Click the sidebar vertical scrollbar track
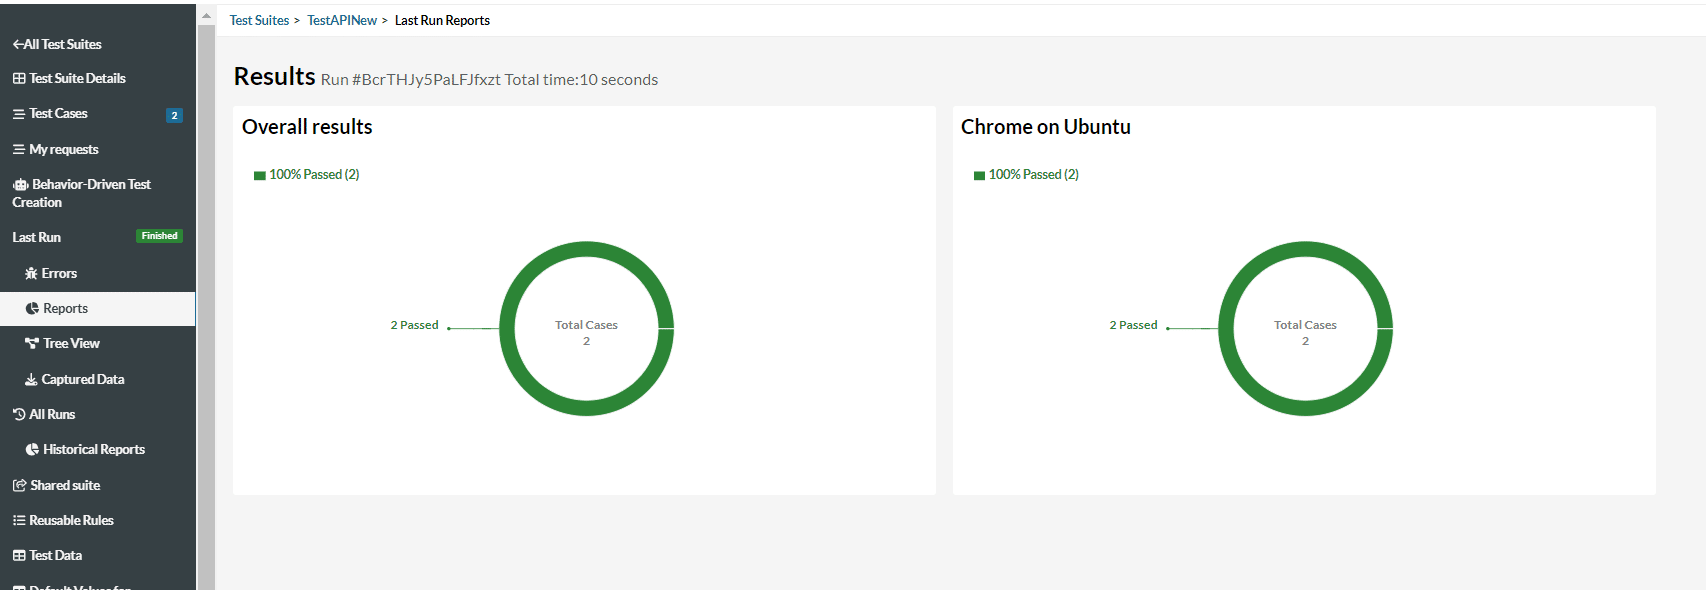Screen dimensions: 1706x590 click(206, 307)
